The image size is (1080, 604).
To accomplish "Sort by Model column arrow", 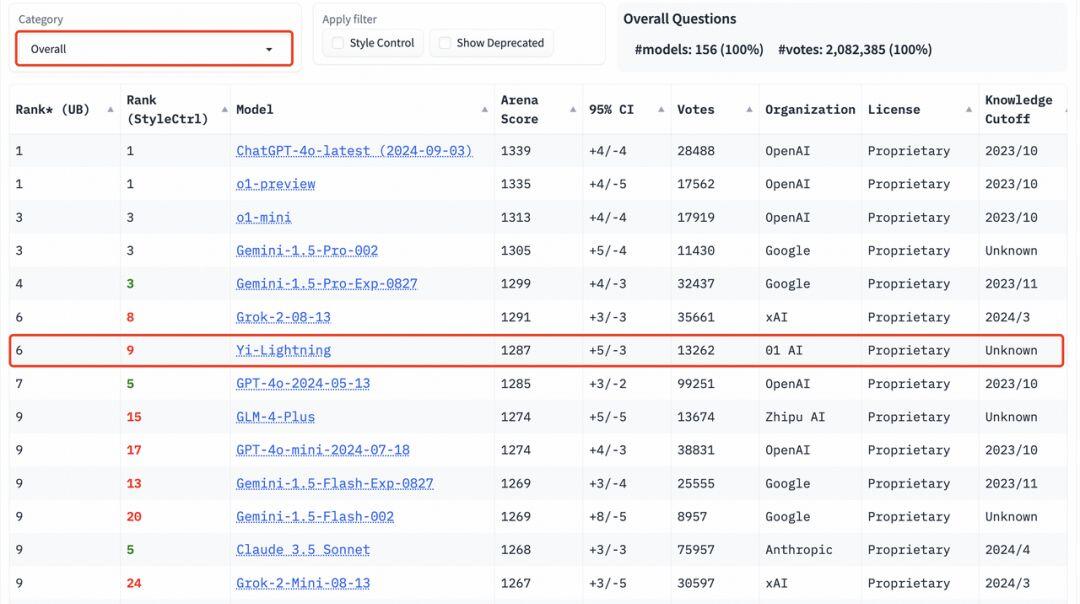I will click(485, 110).
